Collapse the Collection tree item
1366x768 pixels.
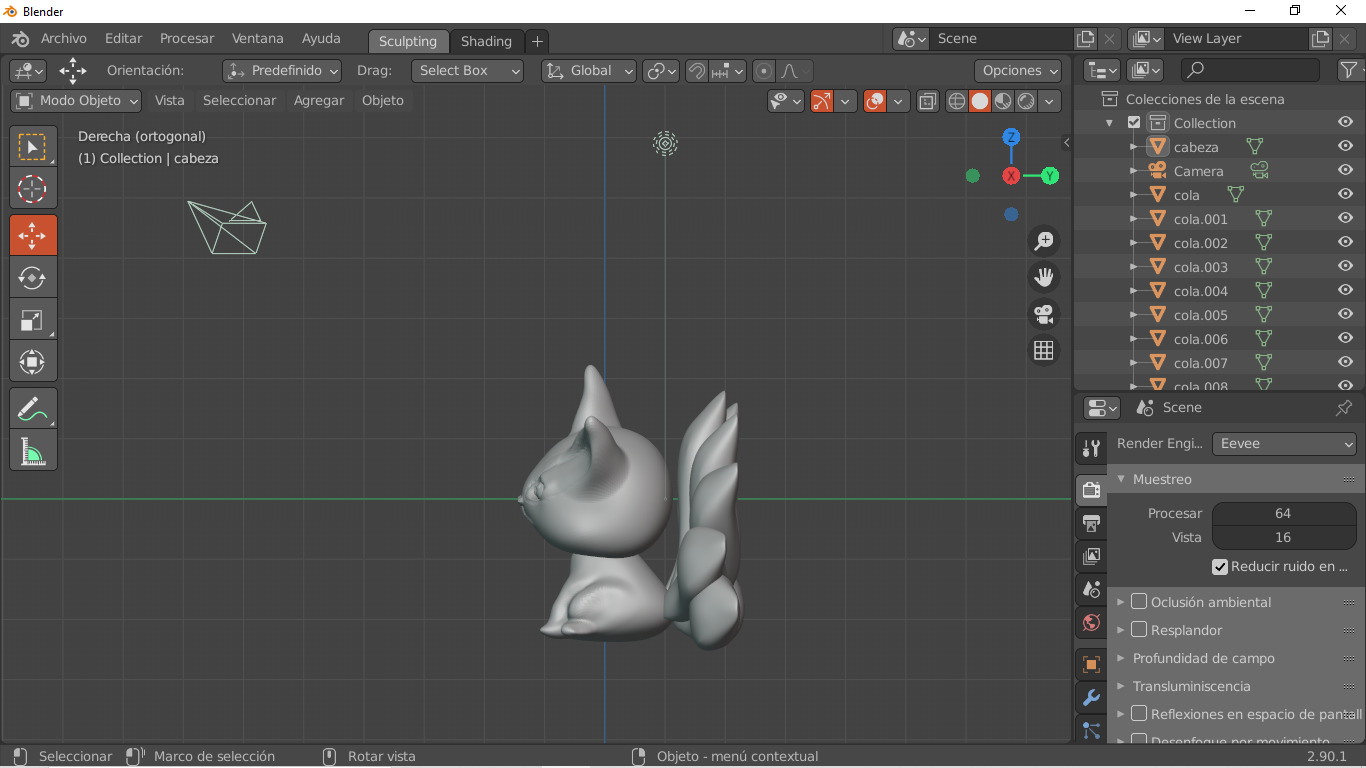click(x=1109, y=123)
